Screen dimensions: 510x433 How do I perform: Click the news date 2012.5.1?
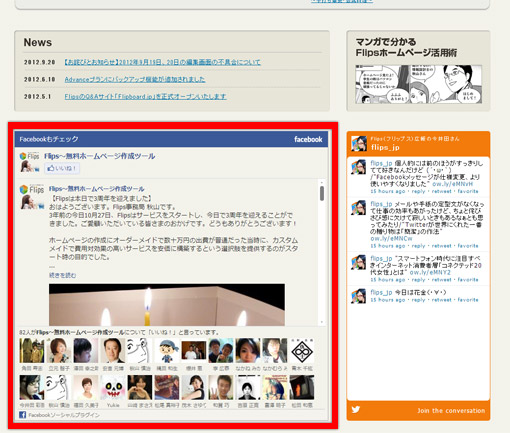(38, 96)
